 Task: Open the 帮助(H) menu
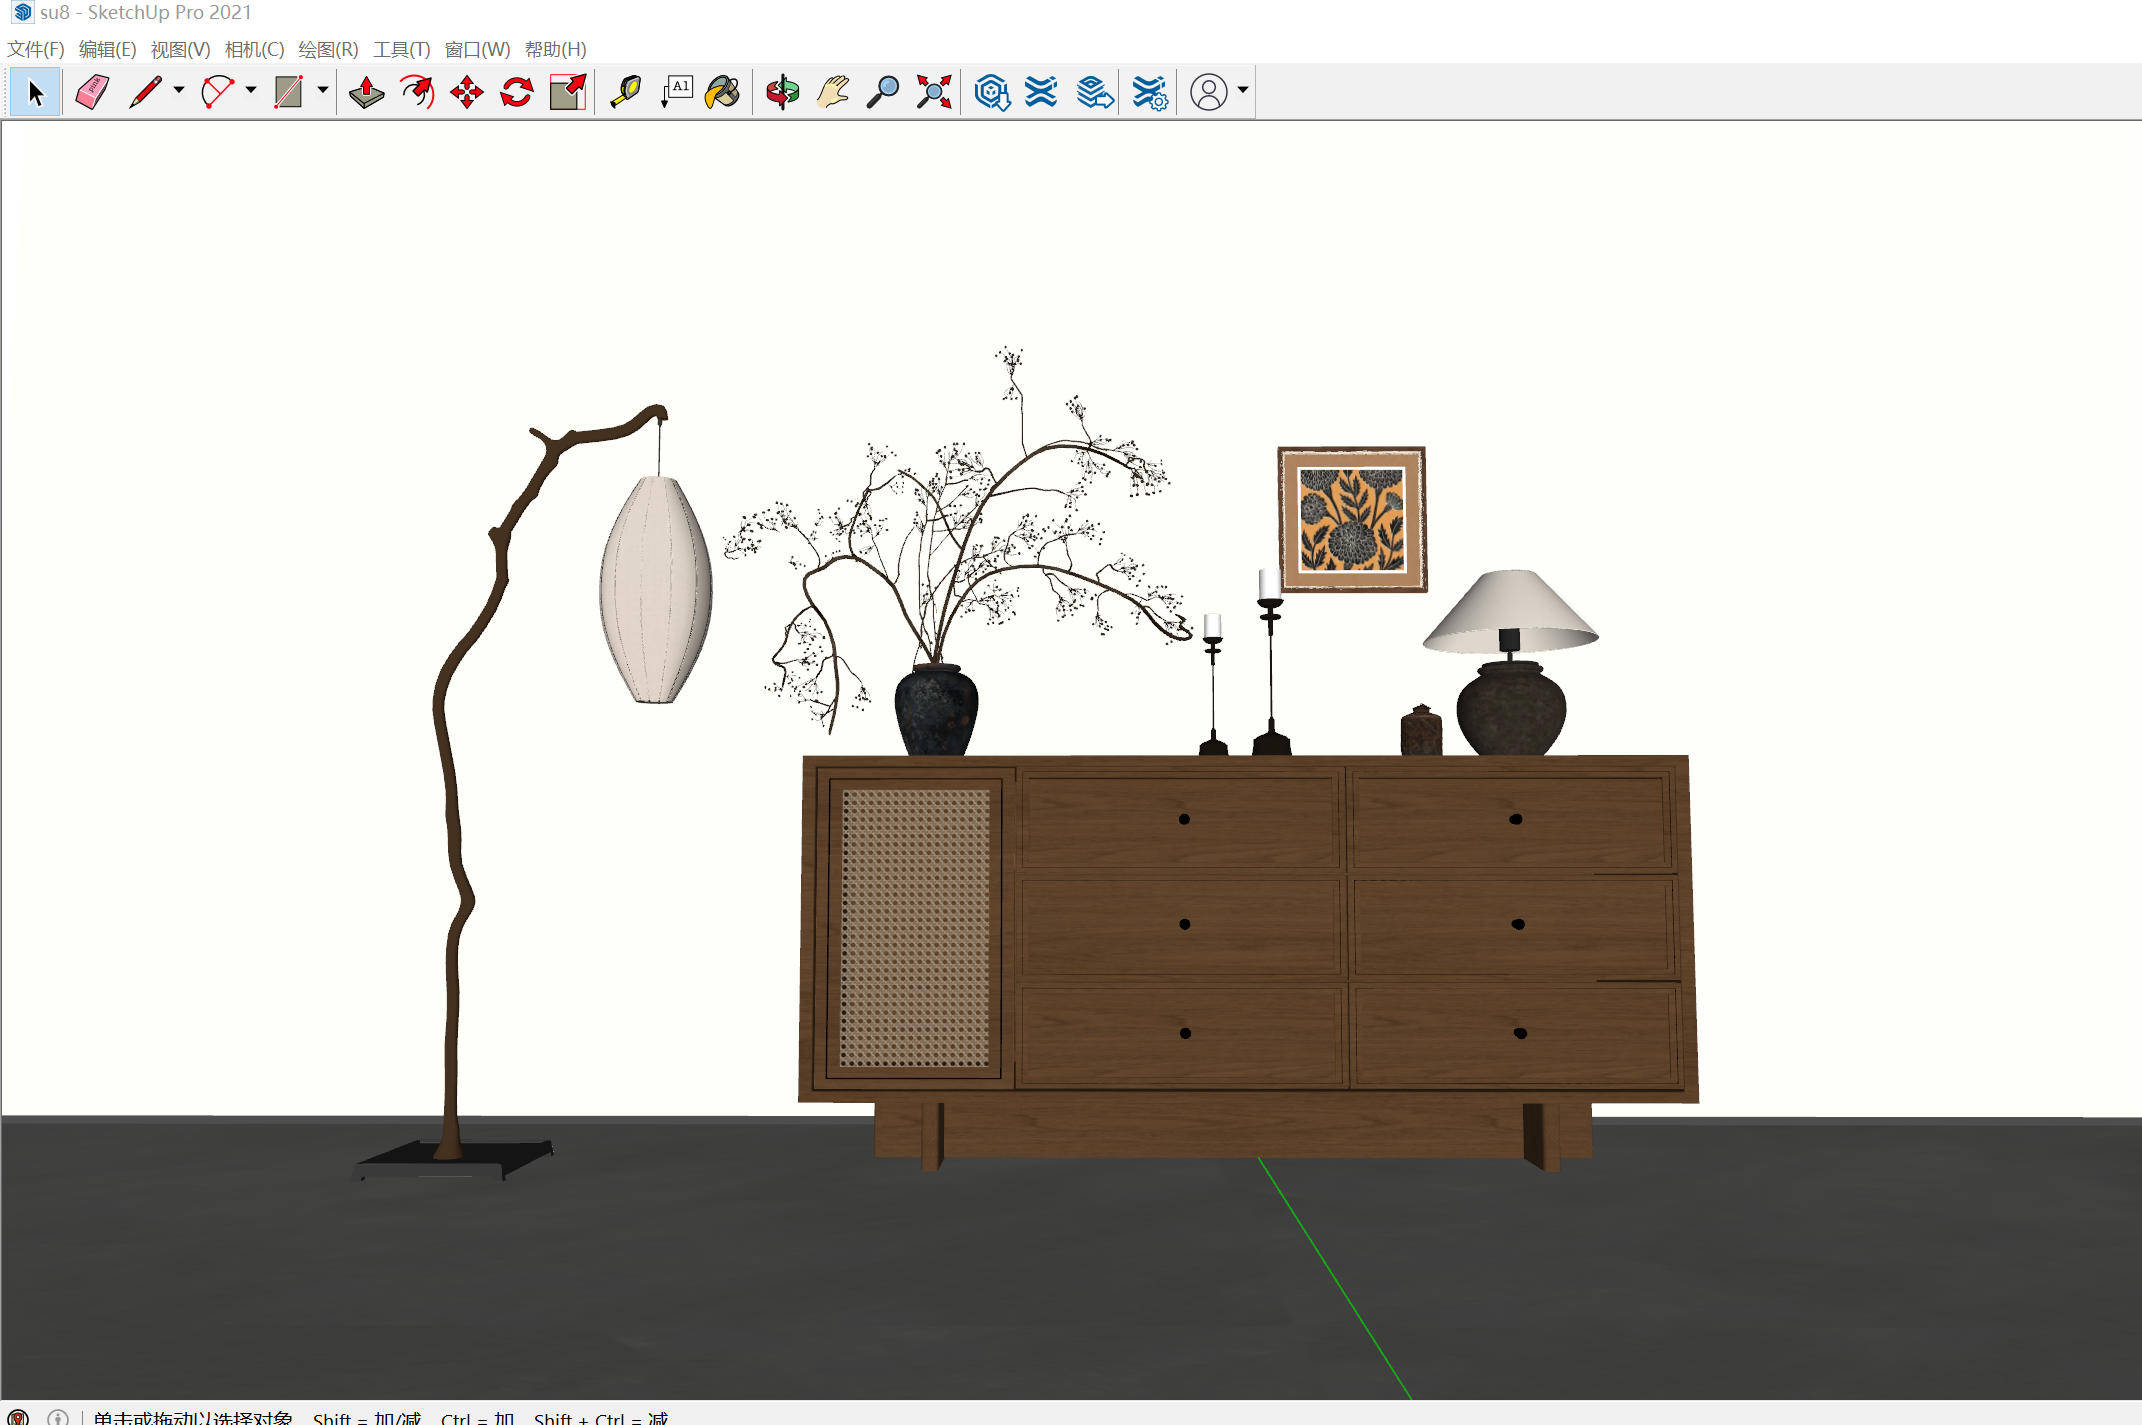555,49
